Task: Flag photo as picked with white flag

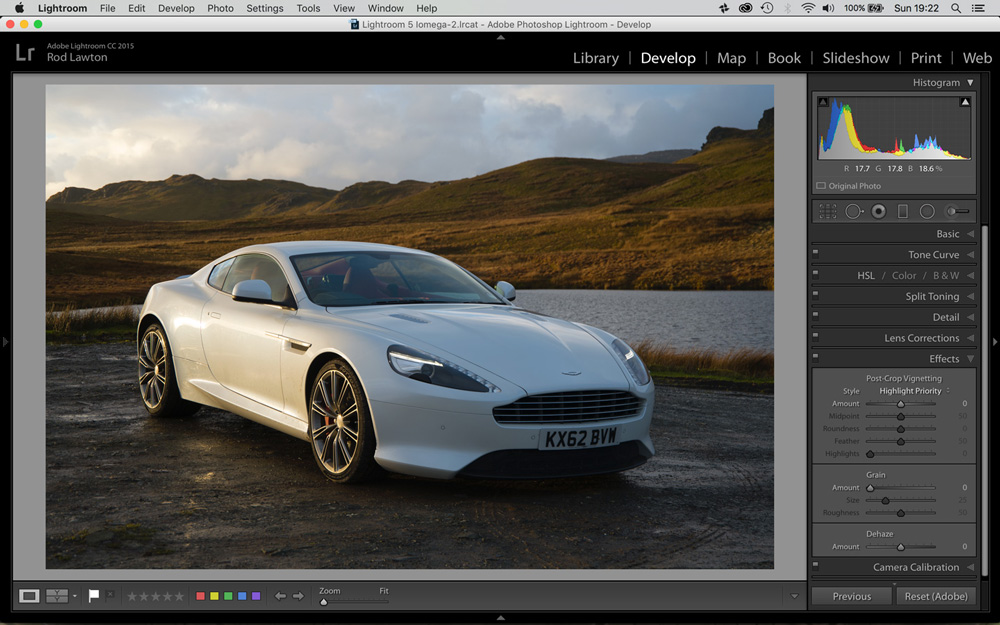Action: (93, 596)
